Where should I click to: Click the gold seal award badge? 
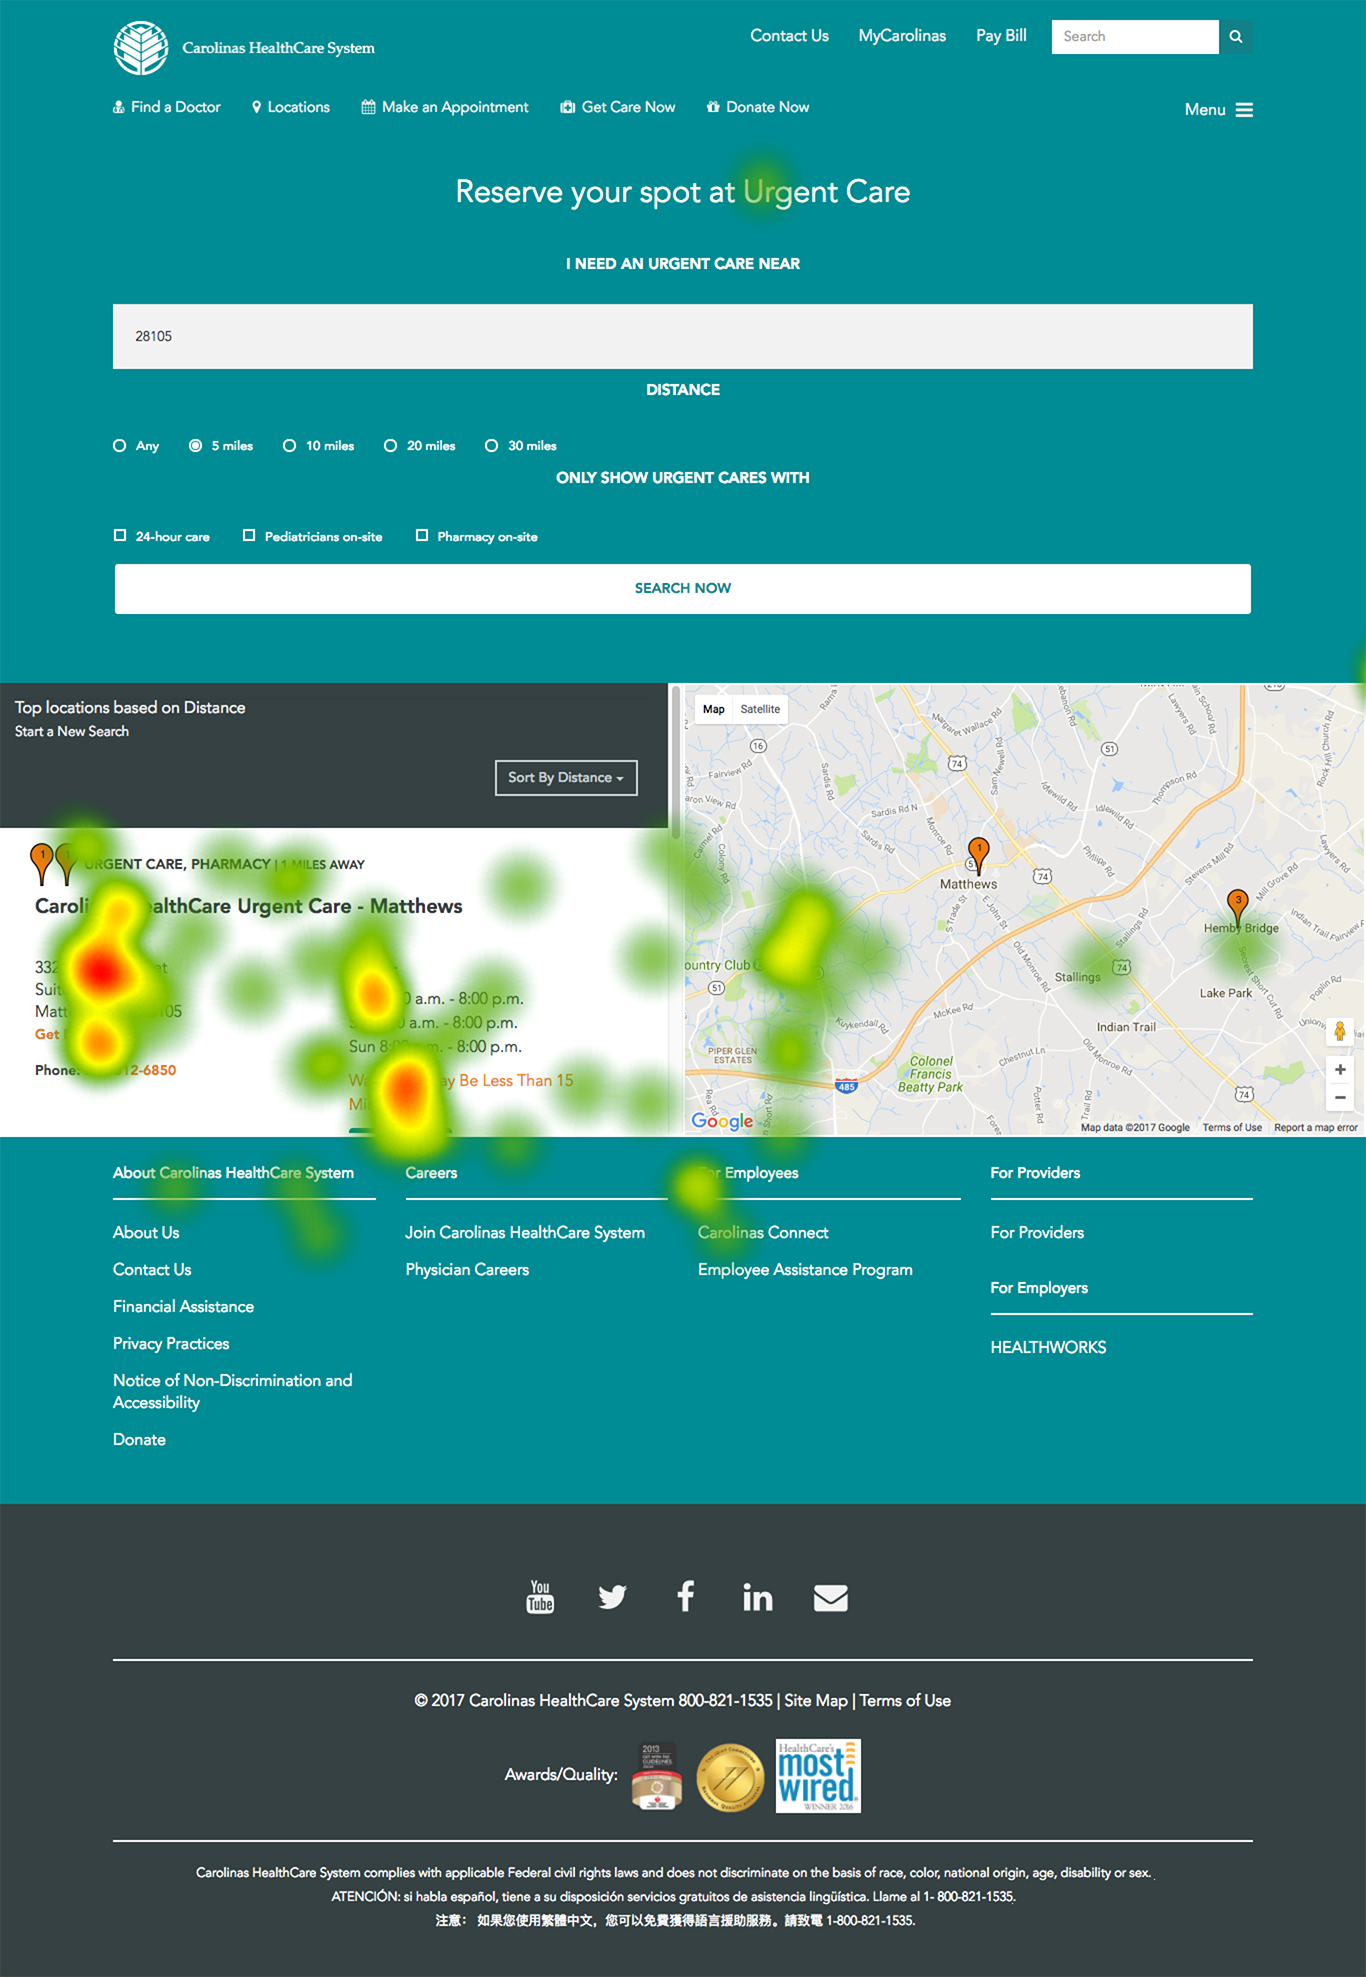pos(729,1777)
